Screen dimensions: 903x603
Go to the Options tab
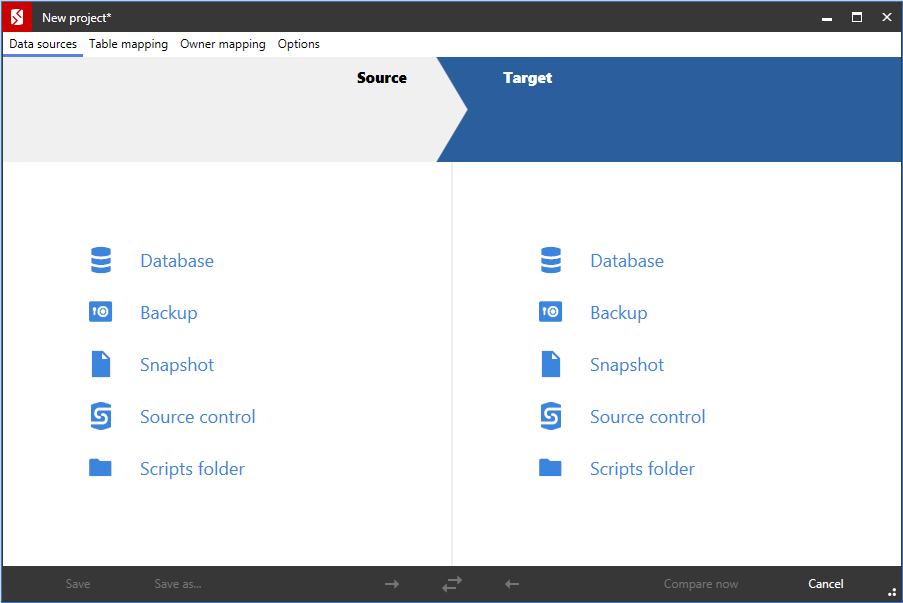pos(298,44)
